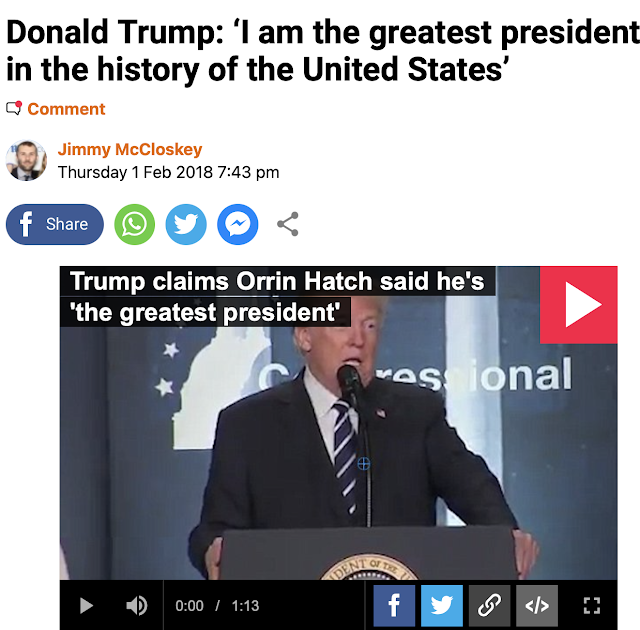Click the 0:00 elapsed time display
640x630 pixels.
click(189, 606)
